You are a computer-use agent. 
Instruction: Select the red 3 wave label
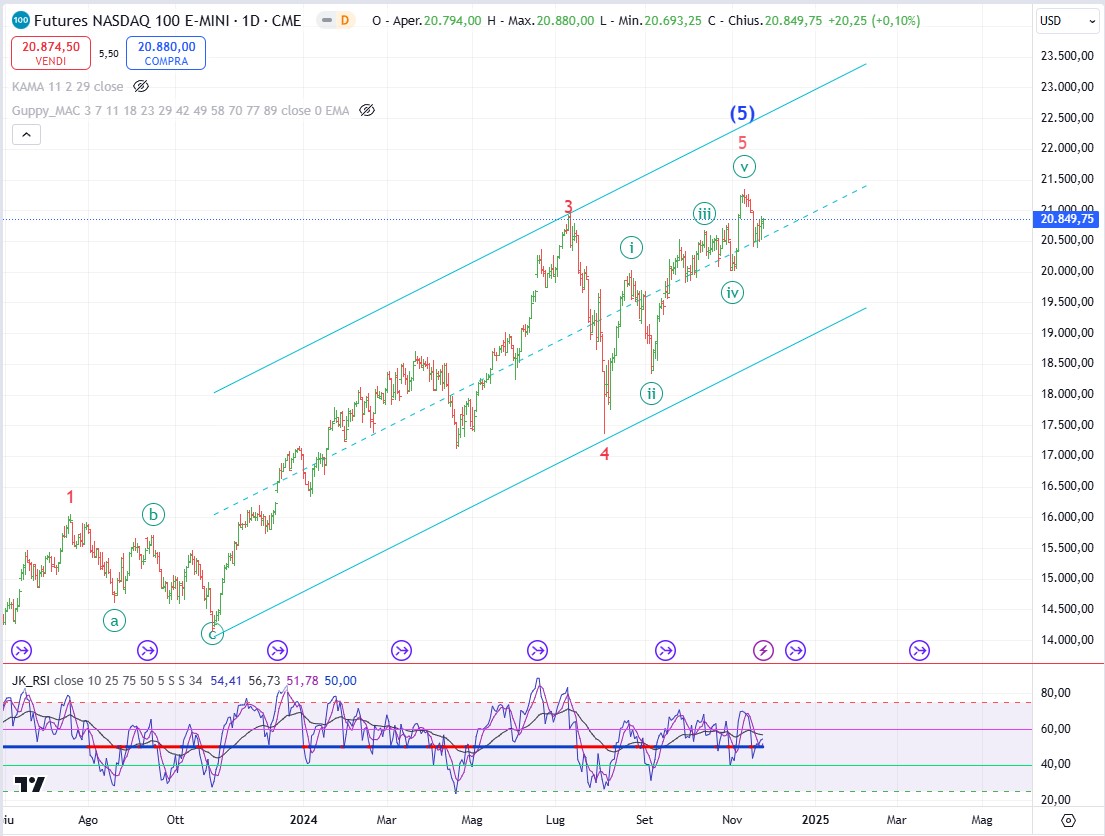point(569,207)
